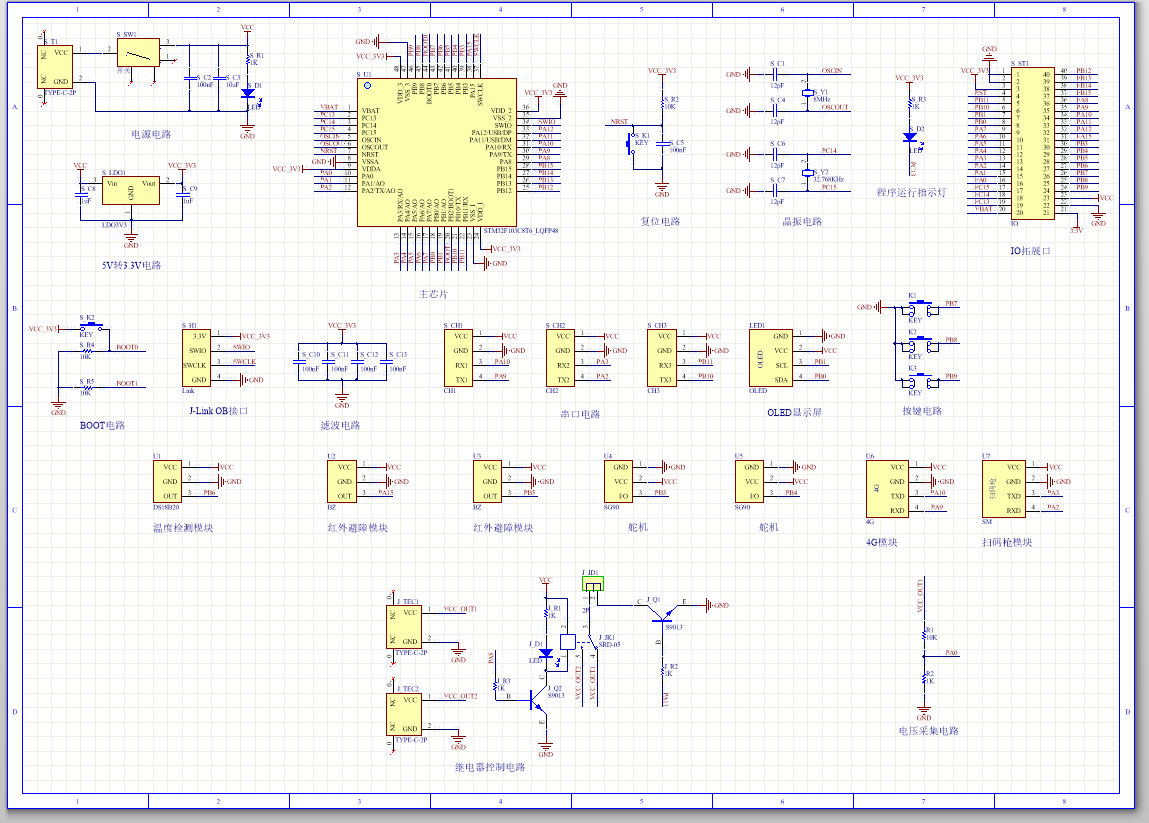Select the S_SW1 switch component

(138, 53)
